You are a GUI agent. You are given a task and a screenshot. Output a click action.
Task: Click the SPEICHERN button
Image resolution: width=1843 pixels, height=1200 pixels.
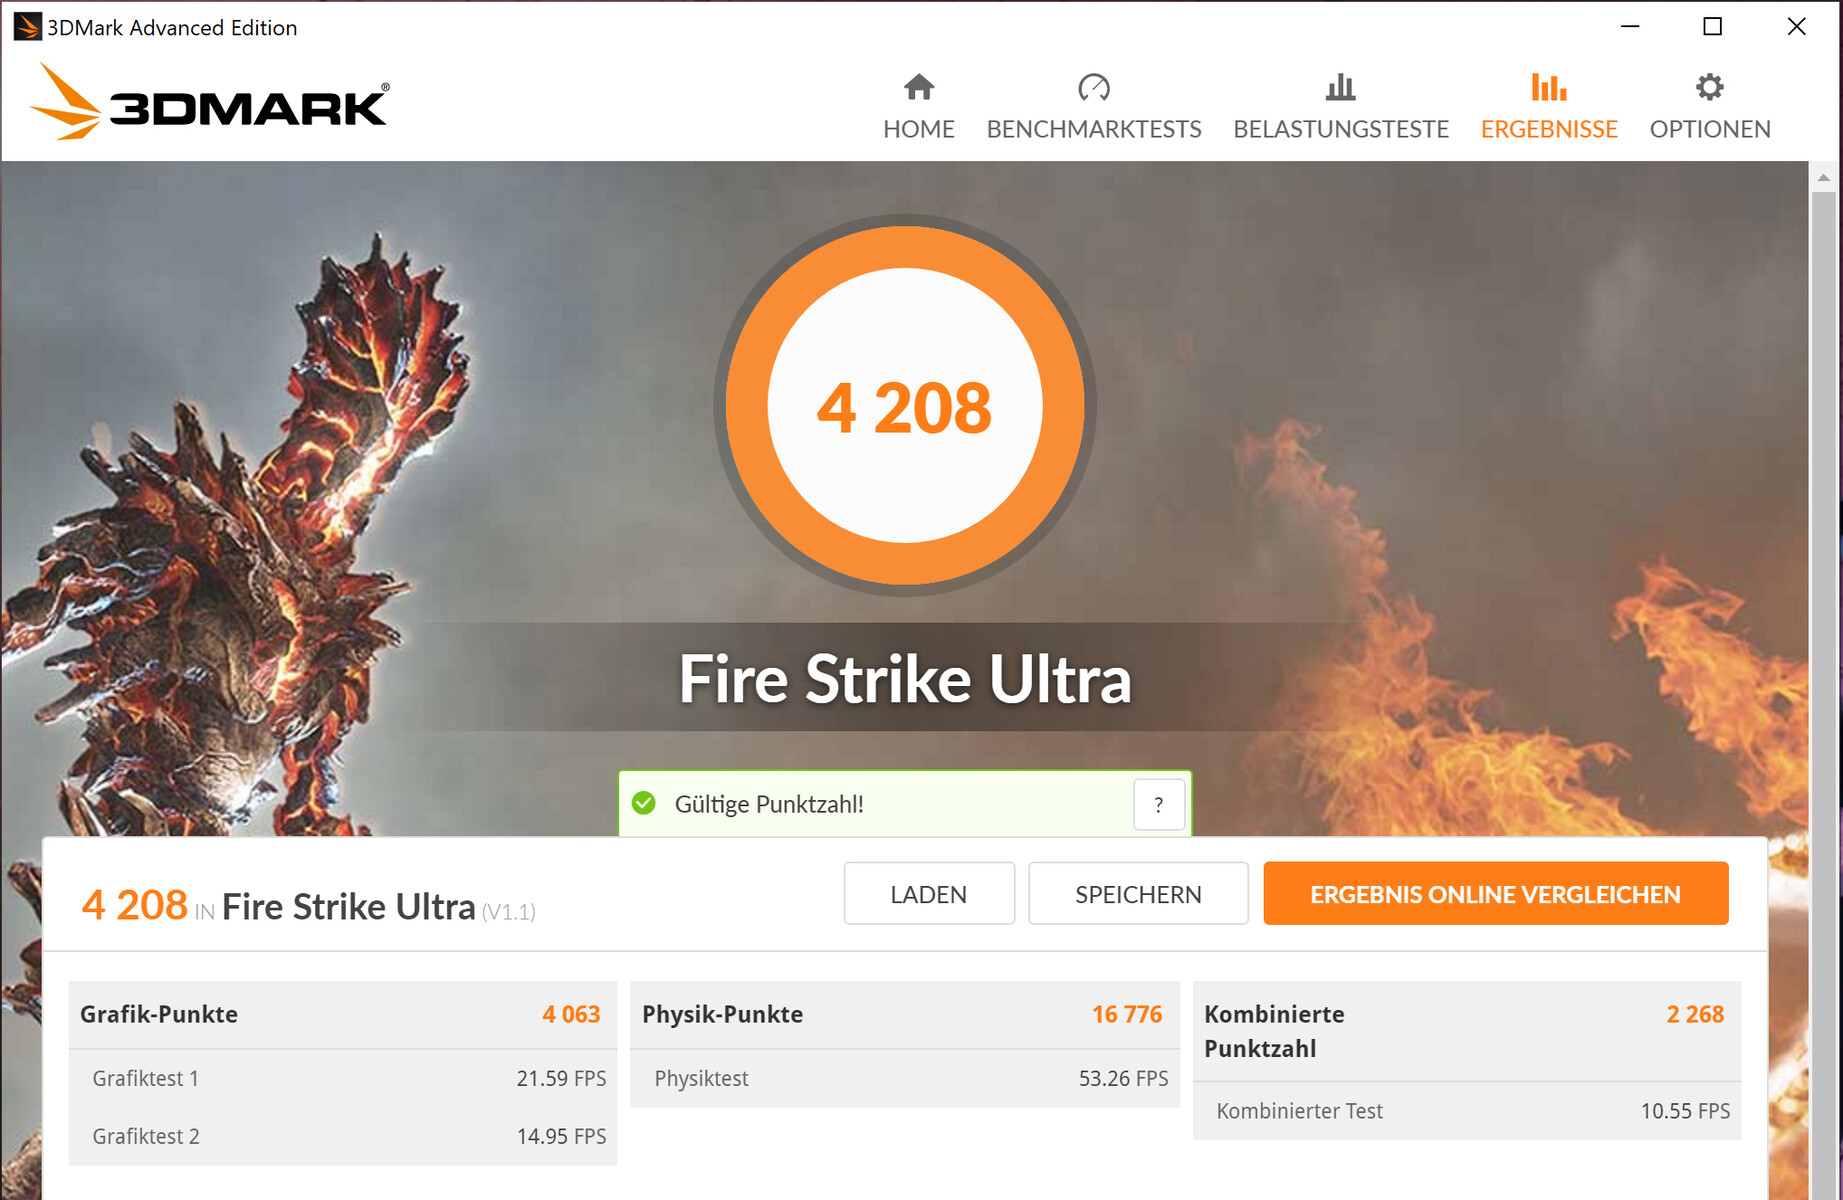[1138, 893]
